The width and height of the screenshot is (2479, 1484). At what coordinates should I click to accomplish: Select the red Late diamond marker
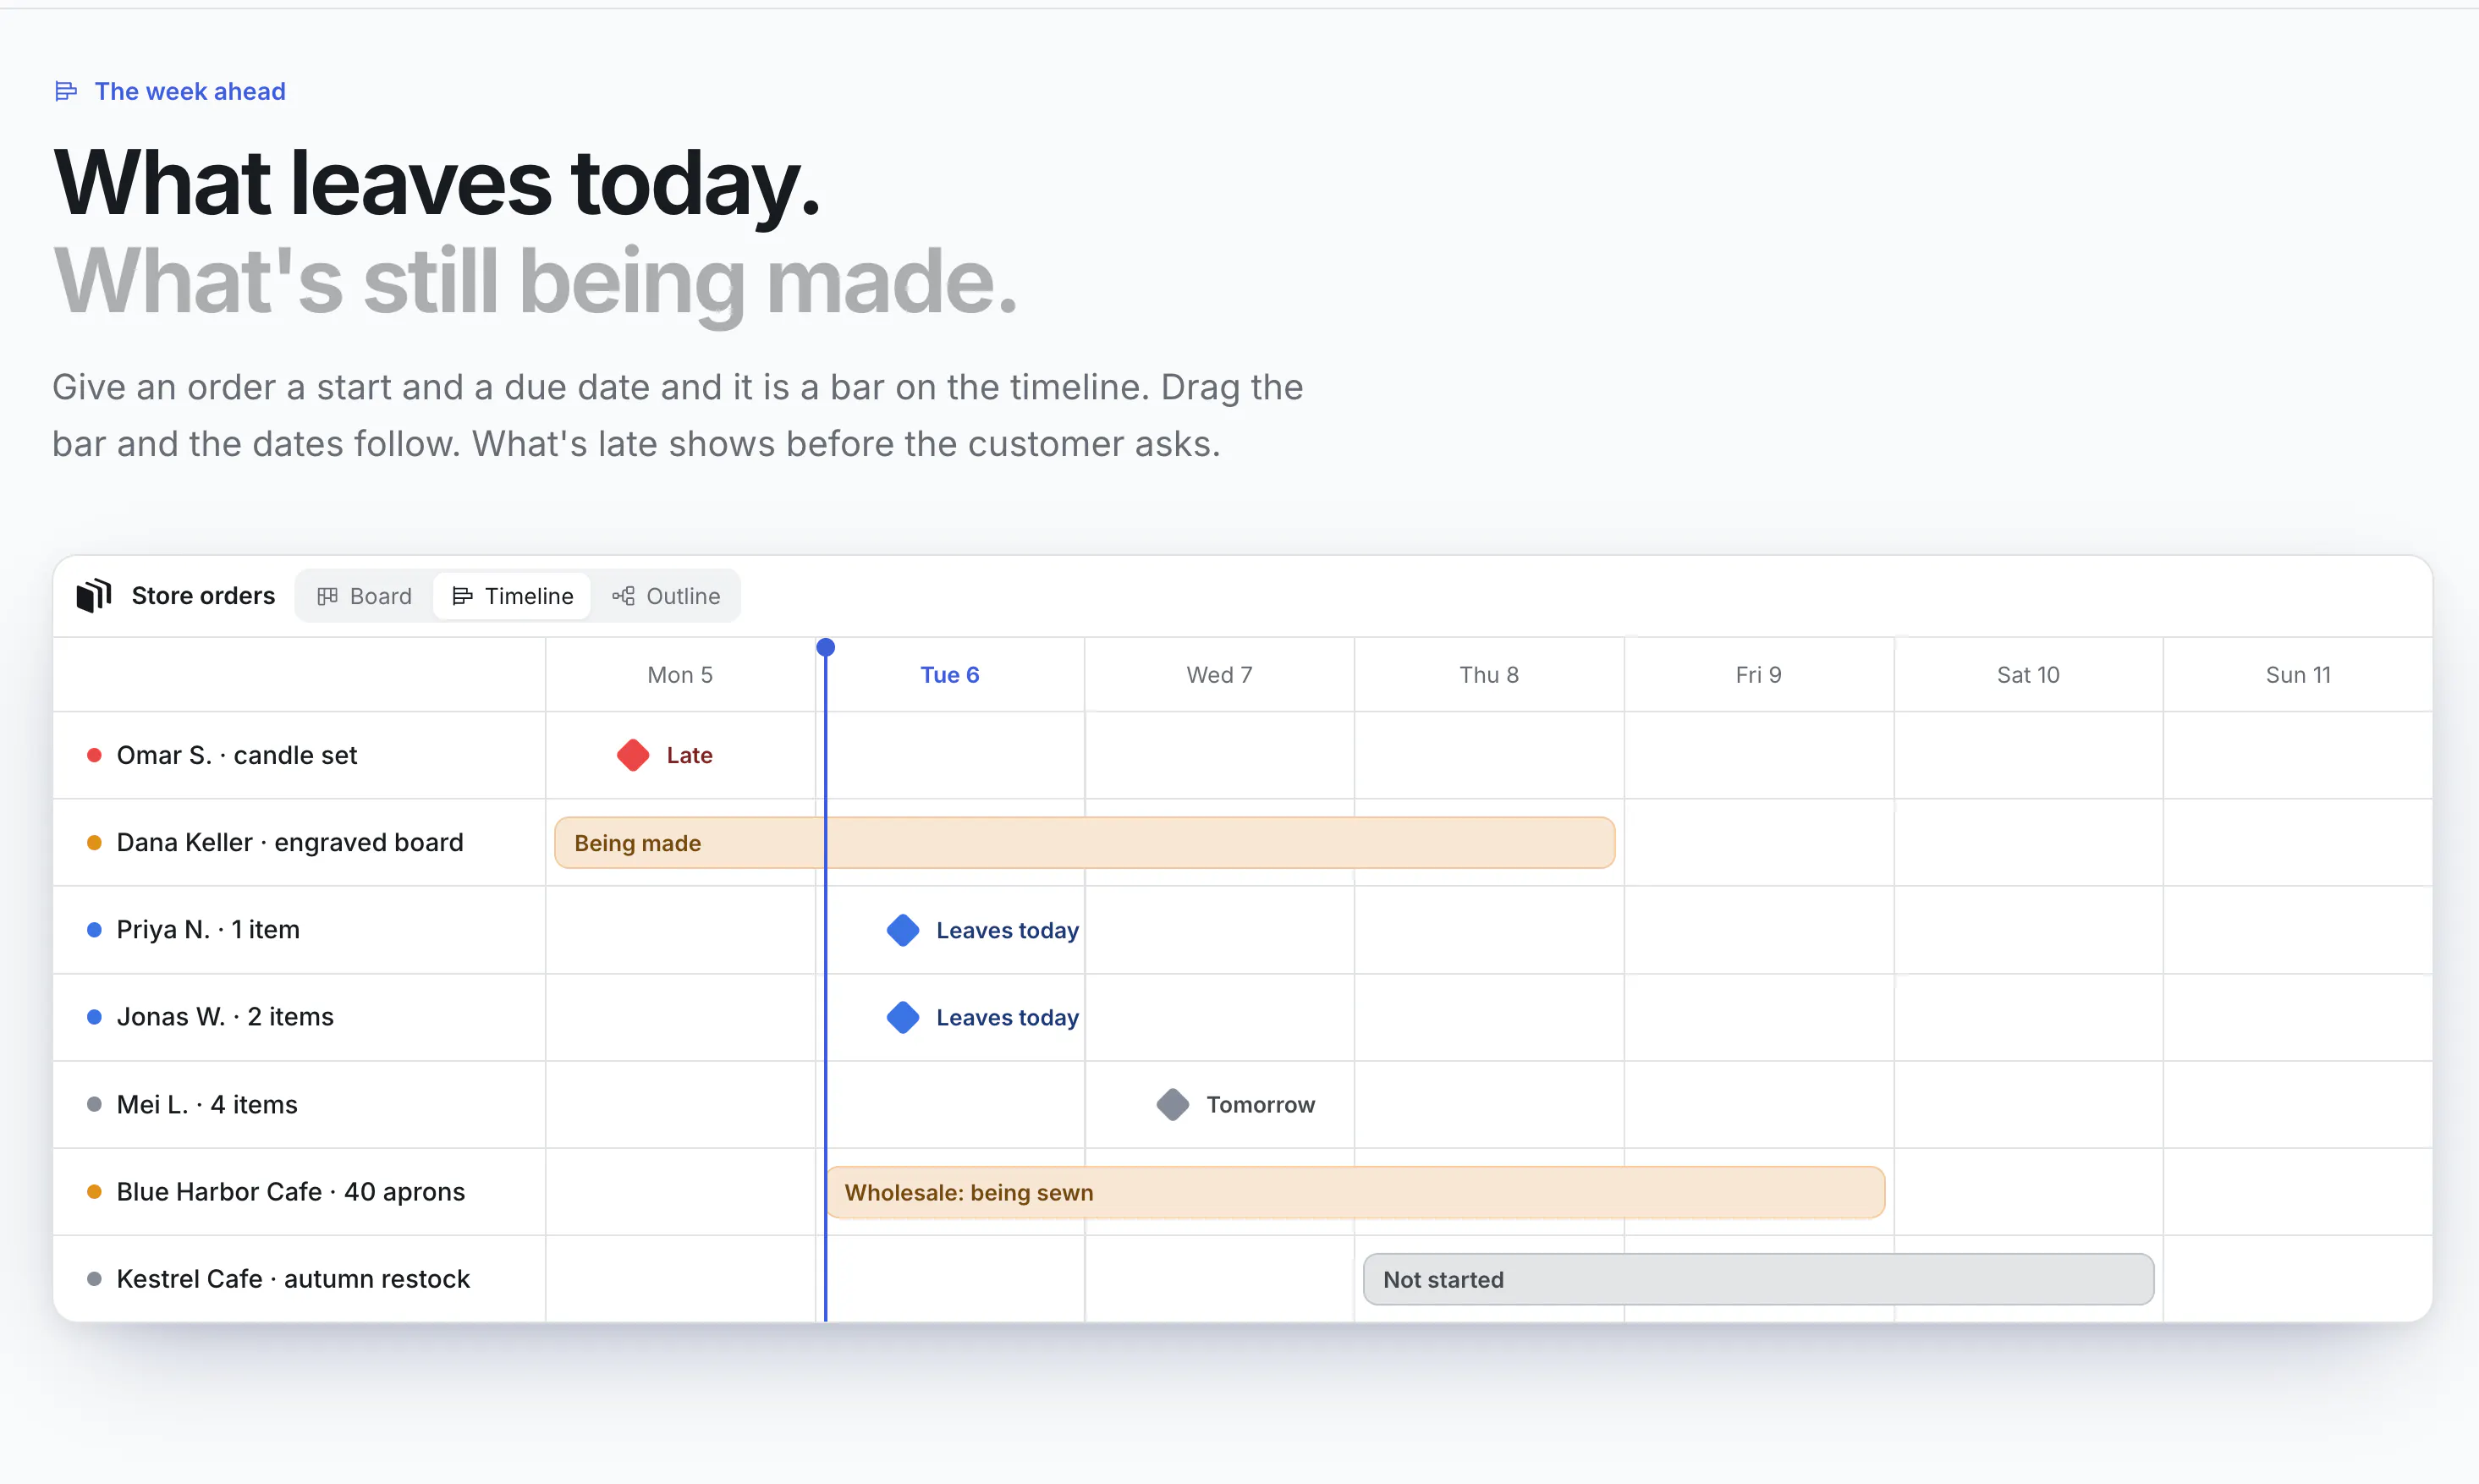click(x=633, y=755)
